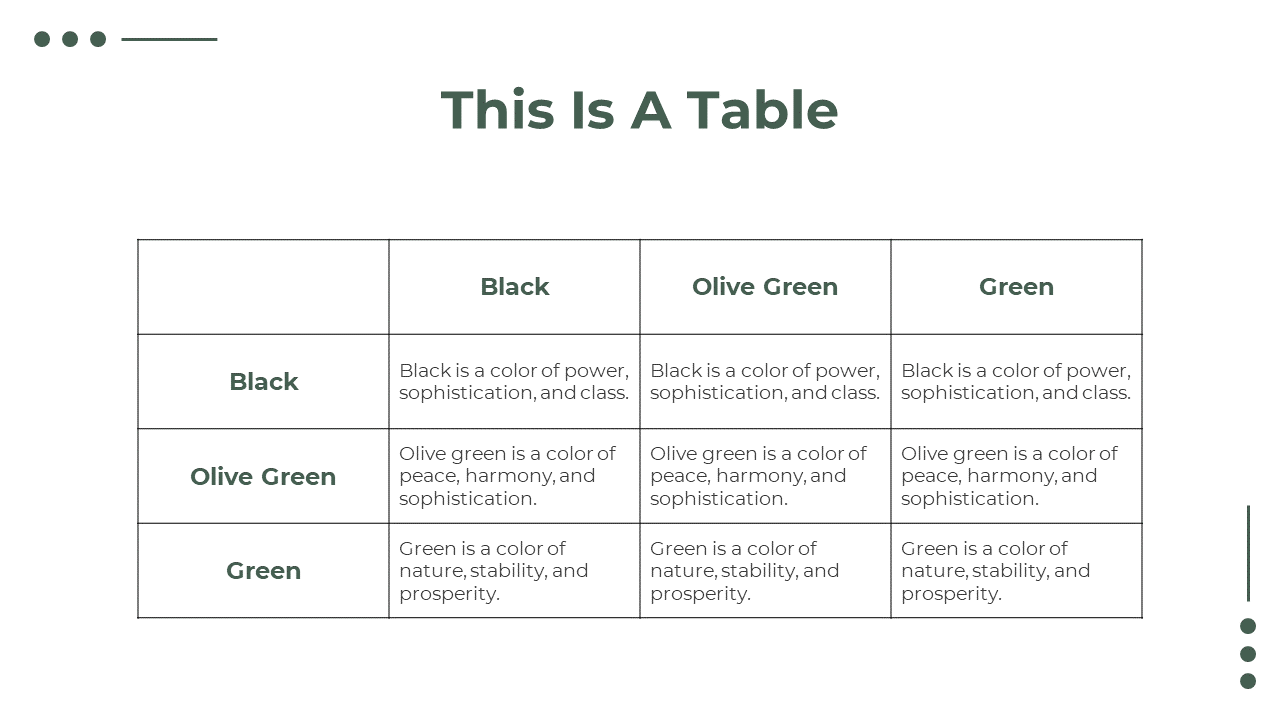Click third dot in top-left decoration
Screen dimensions: 1280x720
(x=98, y=39)
